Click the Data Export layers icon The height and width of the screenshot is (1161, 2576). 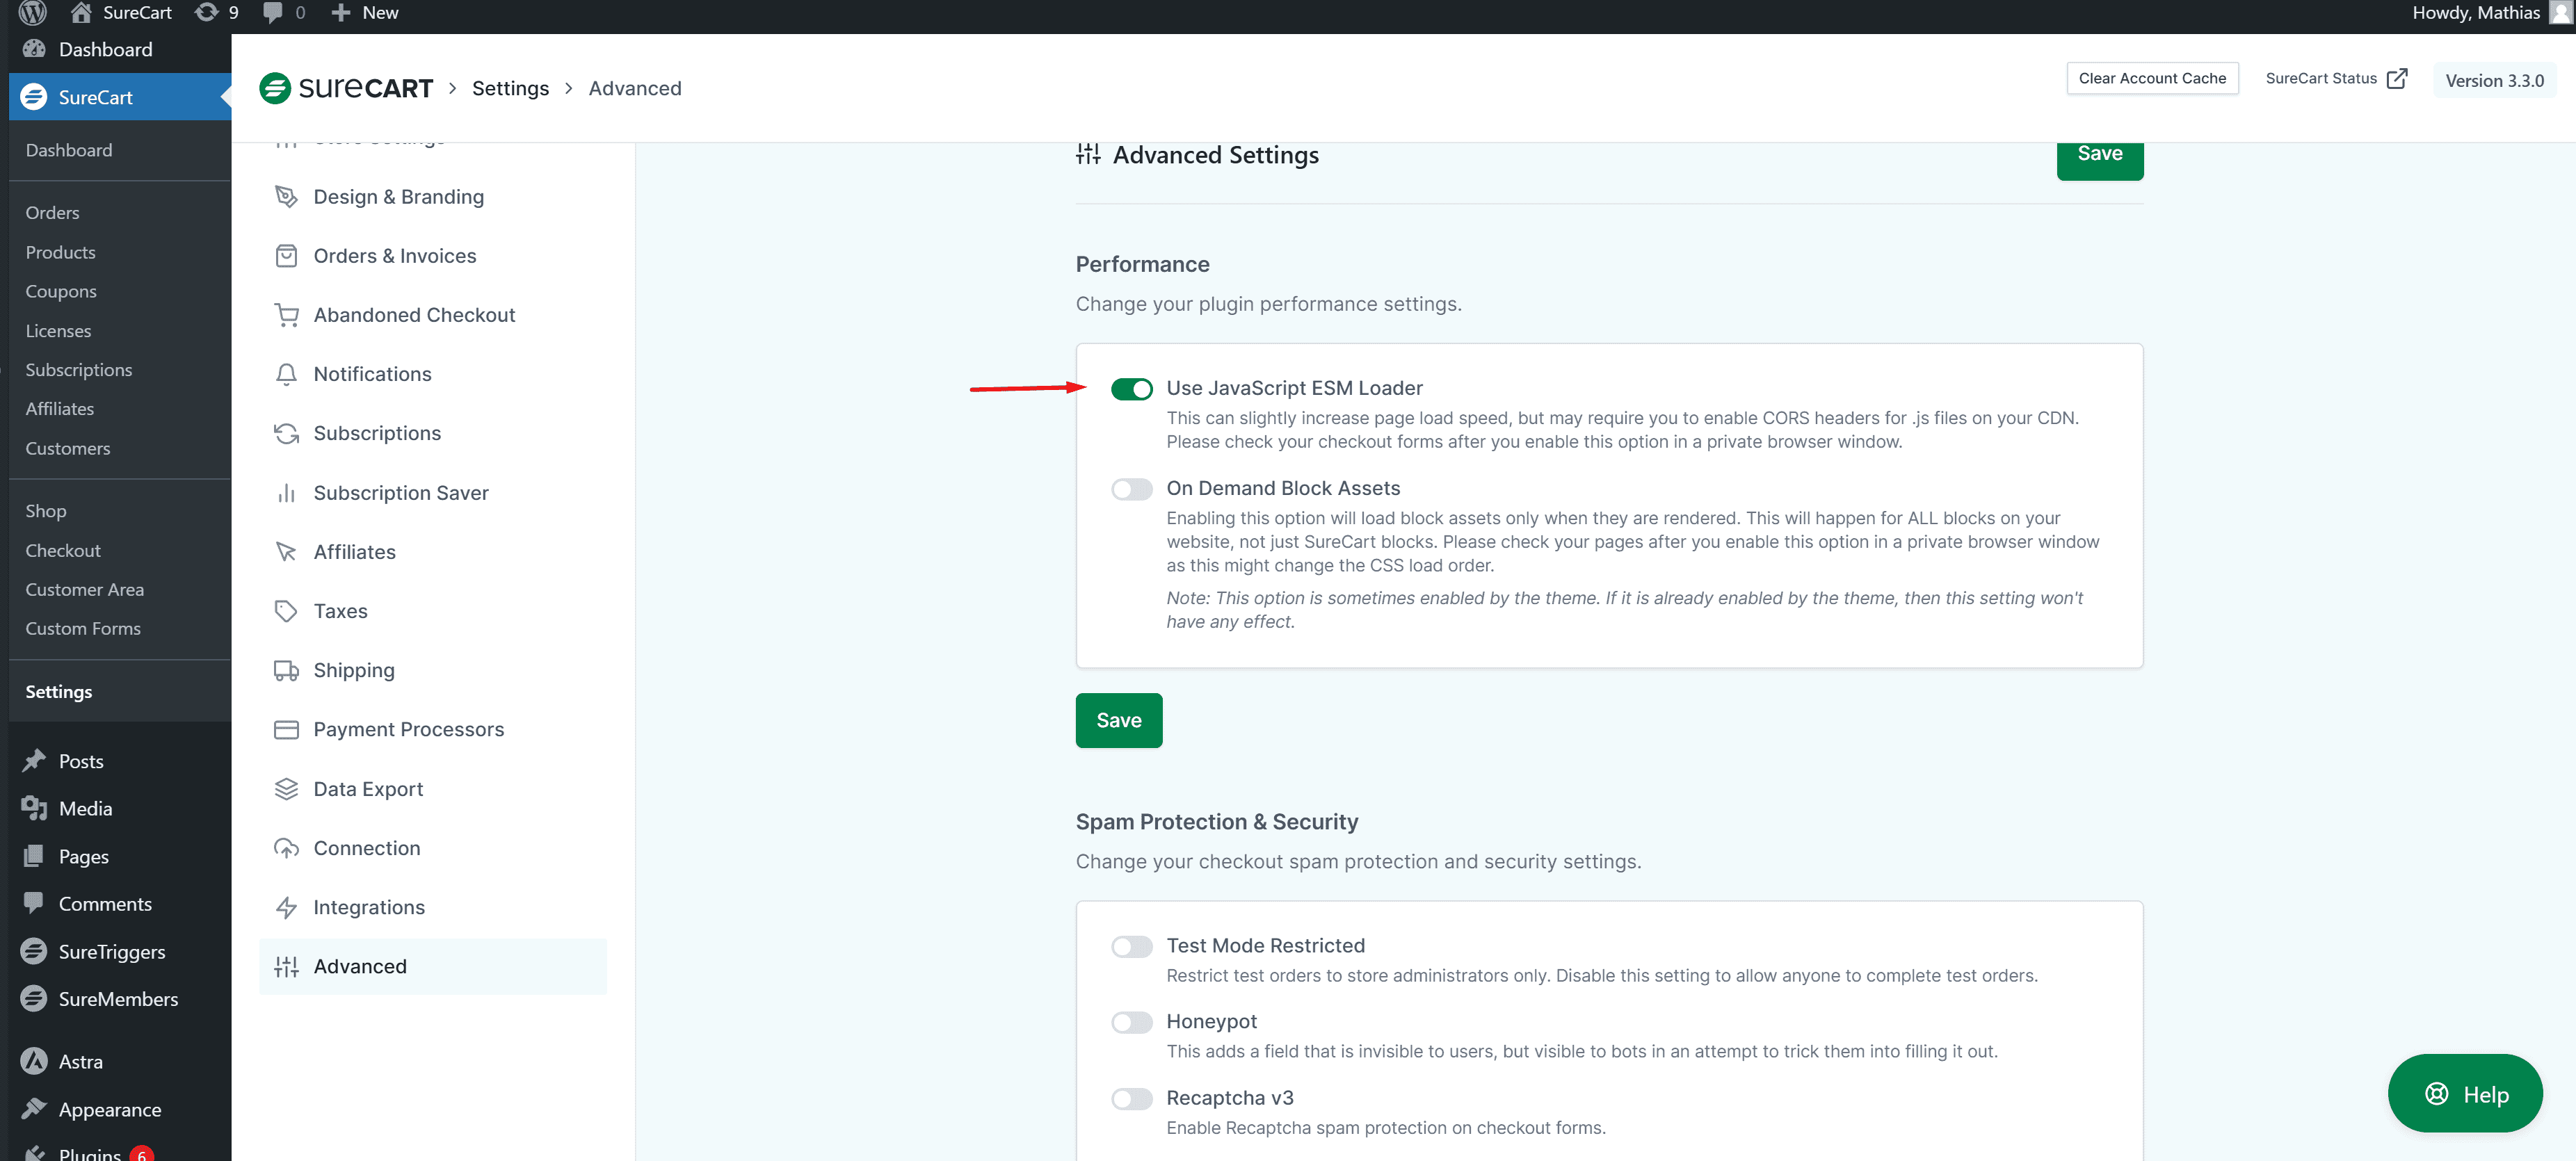[286, 789]
